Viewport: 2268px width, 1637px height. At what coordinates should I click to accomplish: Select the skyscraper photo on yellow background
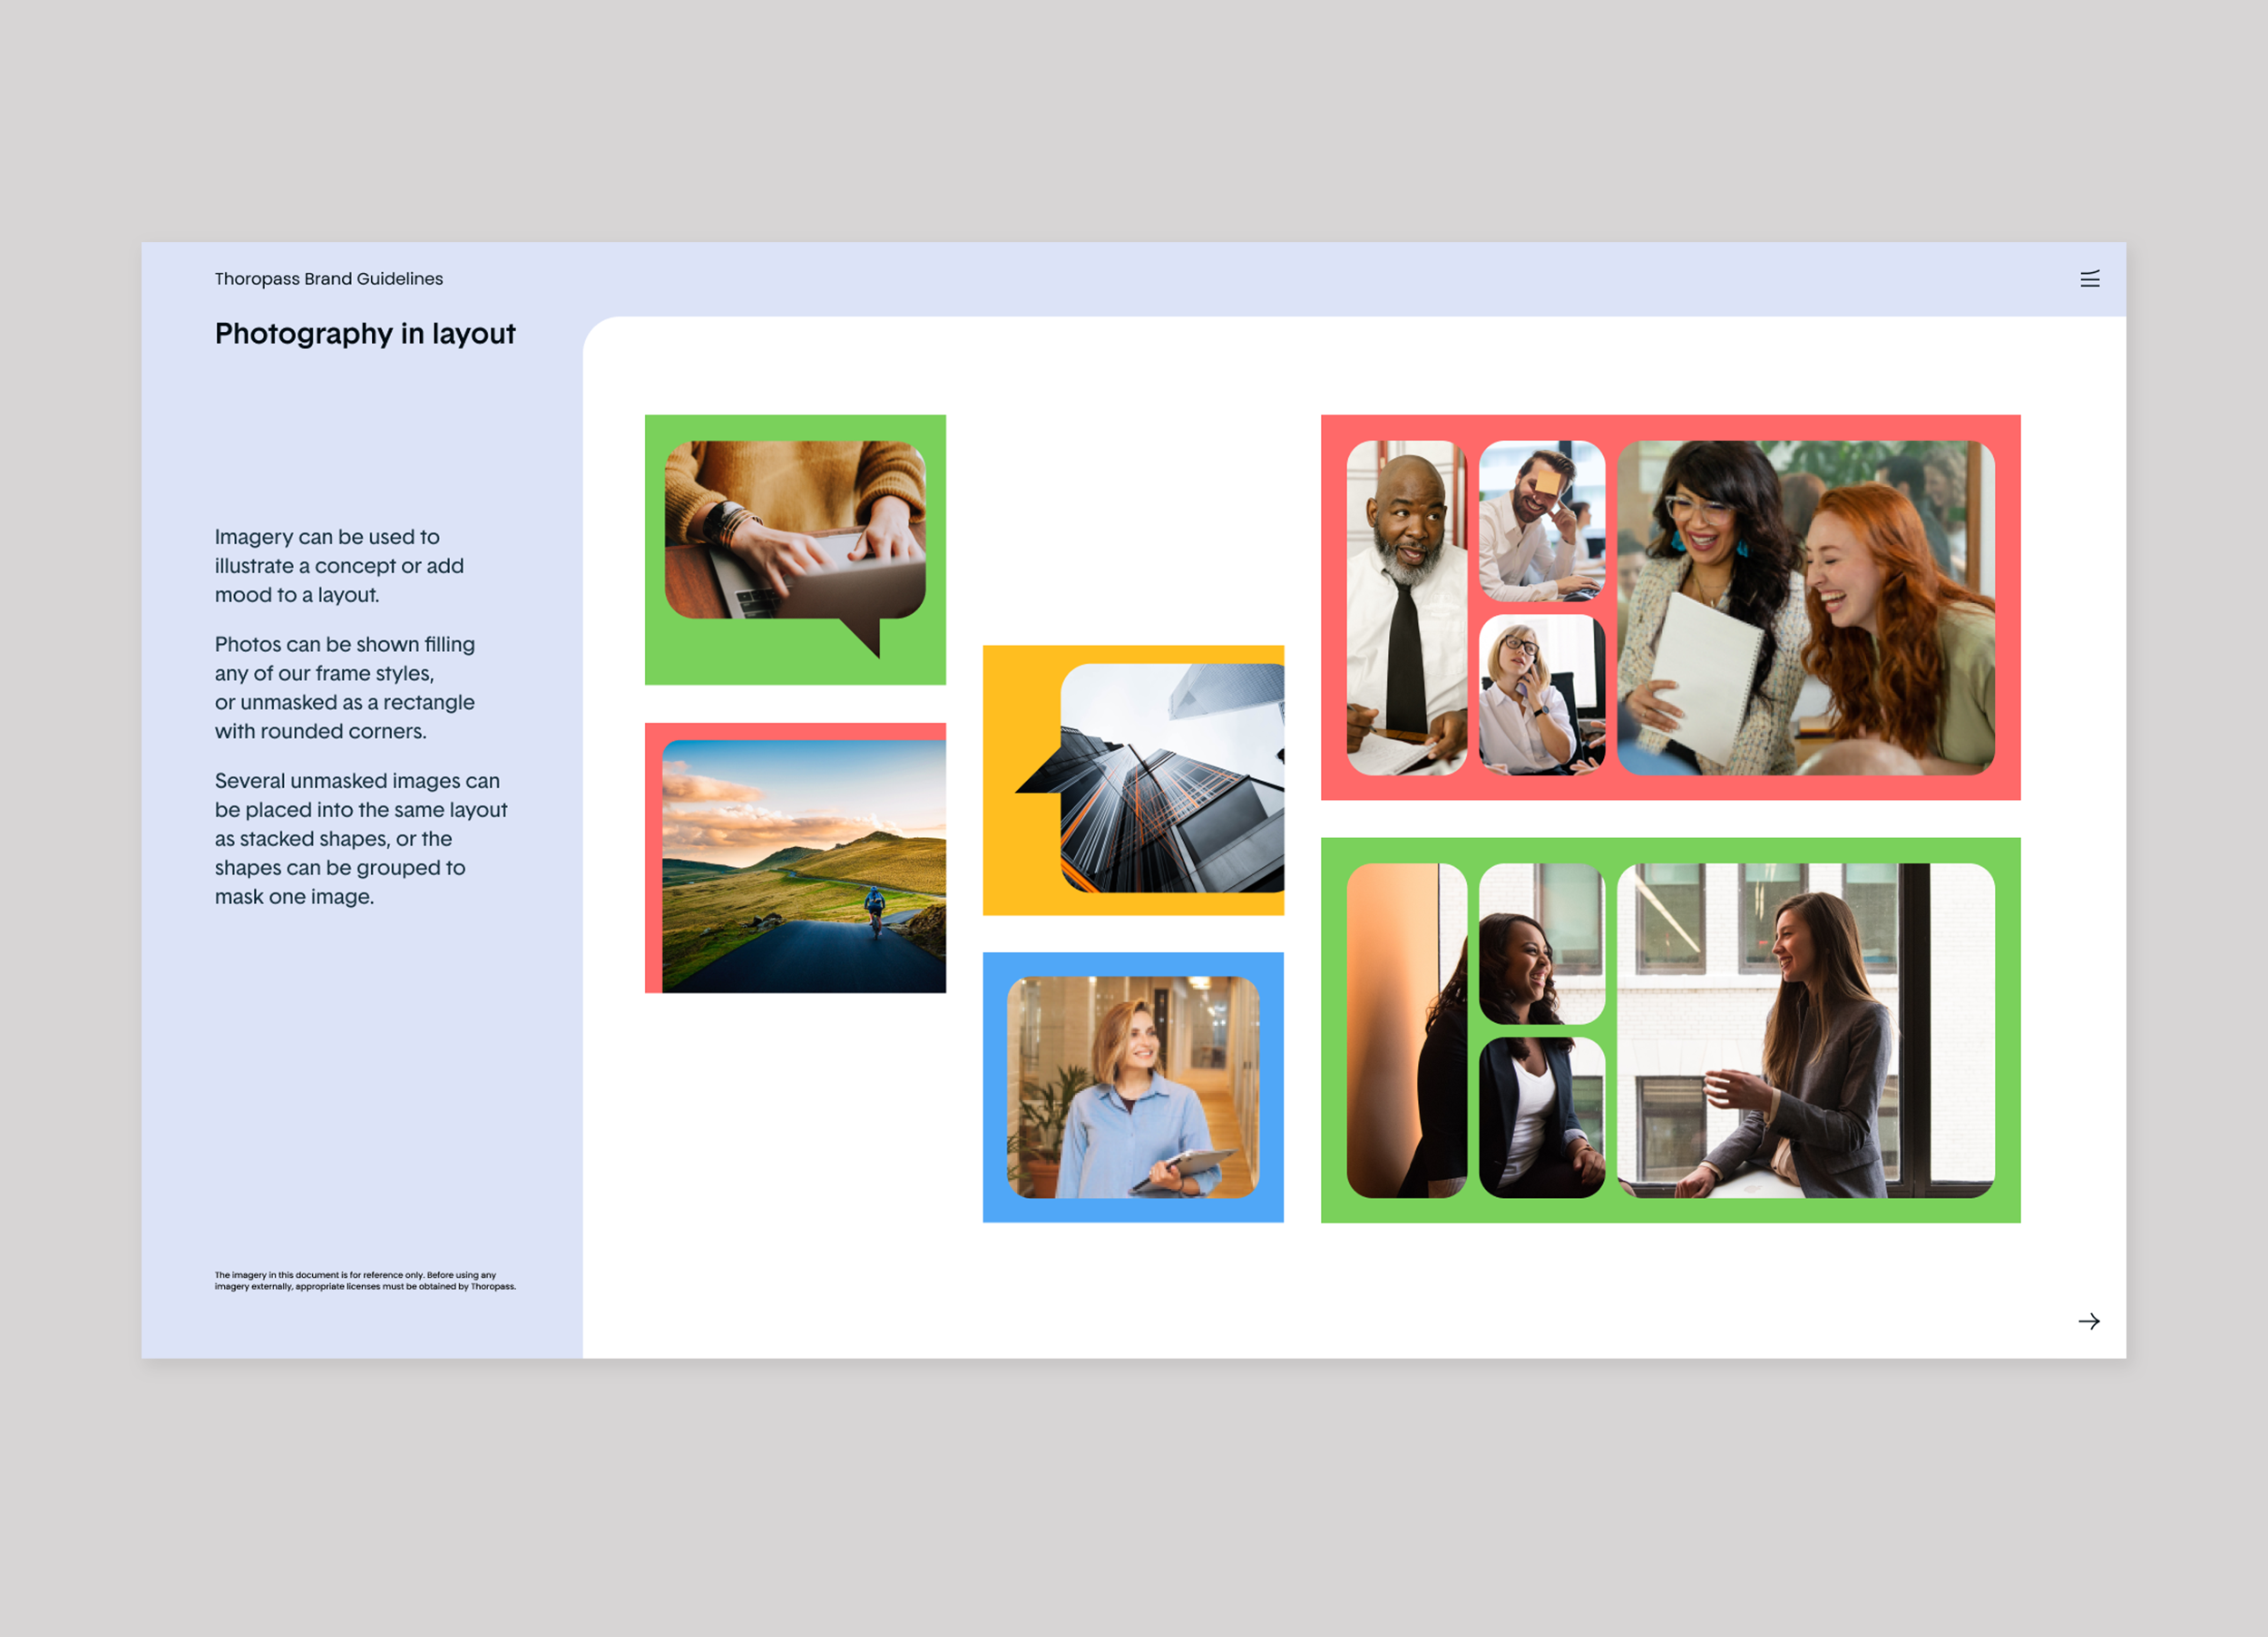click(x=1172, y=778)
